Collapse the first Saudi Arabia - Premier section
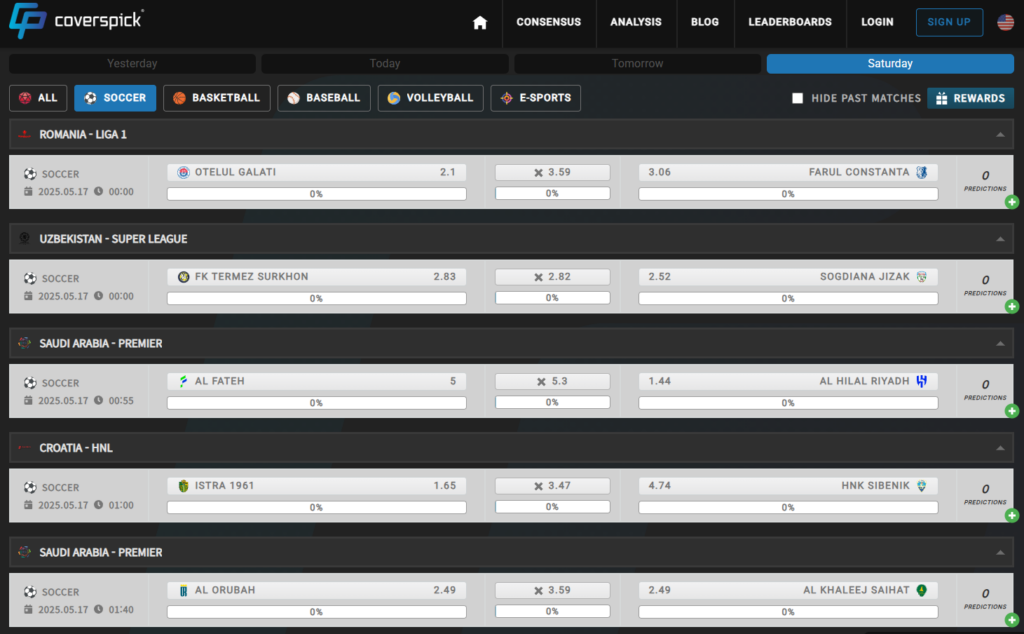Screen dimensions: 1024x634 click(1000, 343)
